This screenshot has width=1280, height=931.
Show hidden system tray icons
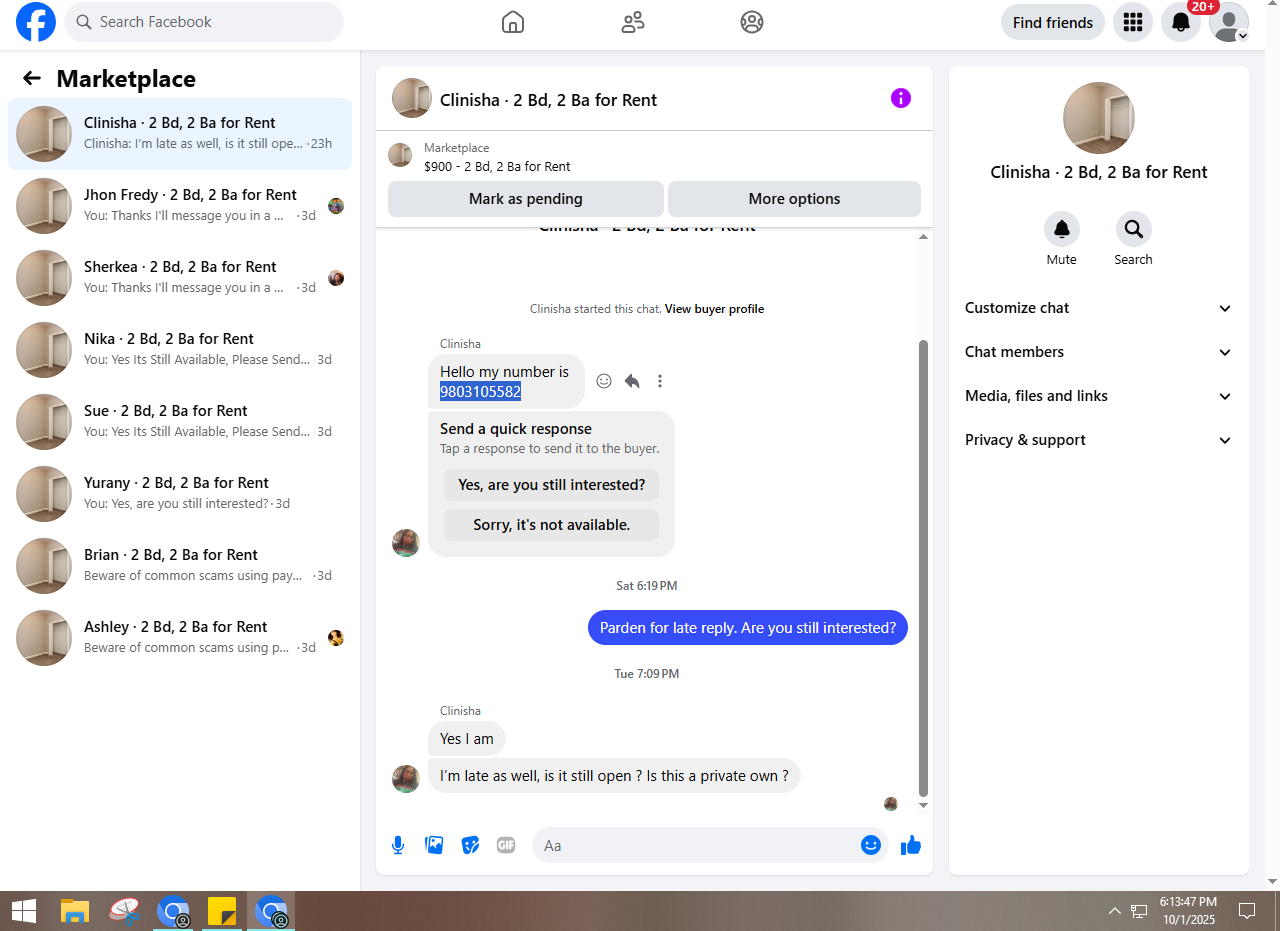click(1114, 911)
